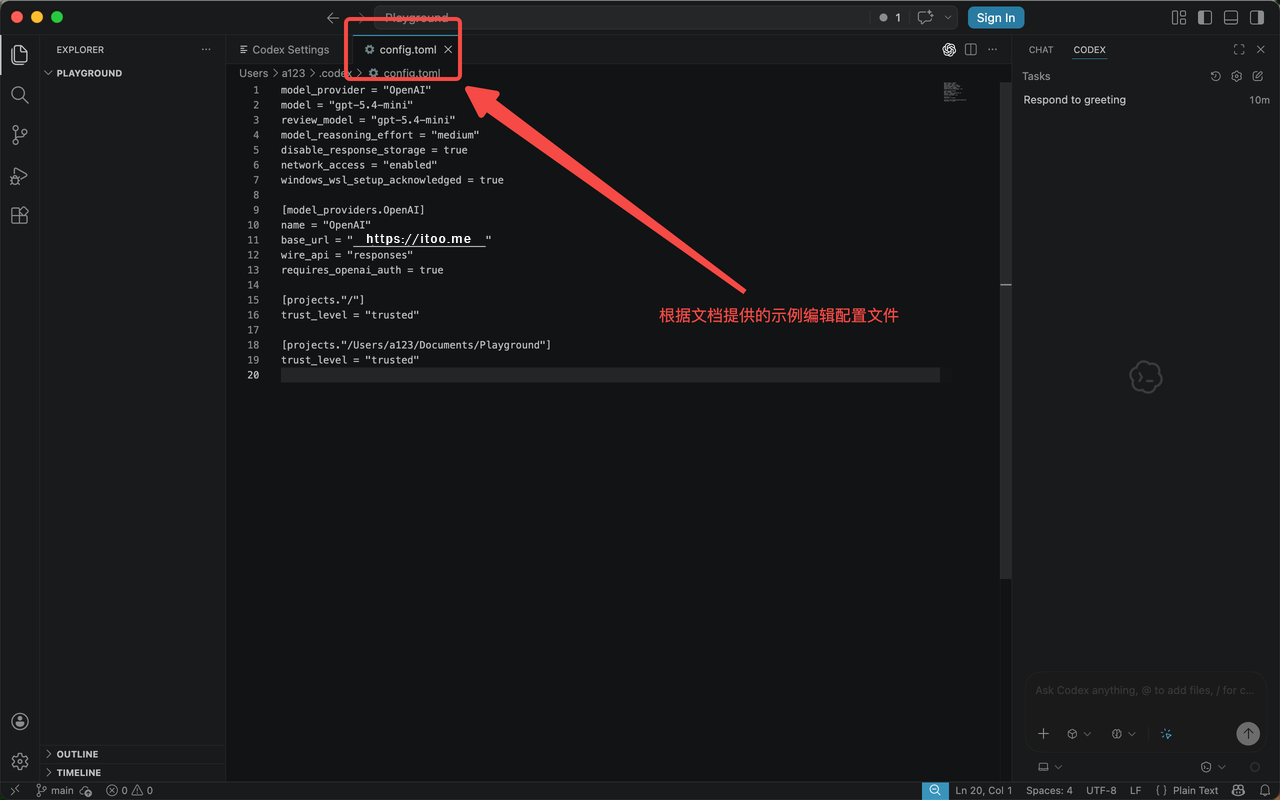This screenshot has width=1280, height=800.
Task: Click the Copilot status icon in status bar
Action: pos(1239,790)
